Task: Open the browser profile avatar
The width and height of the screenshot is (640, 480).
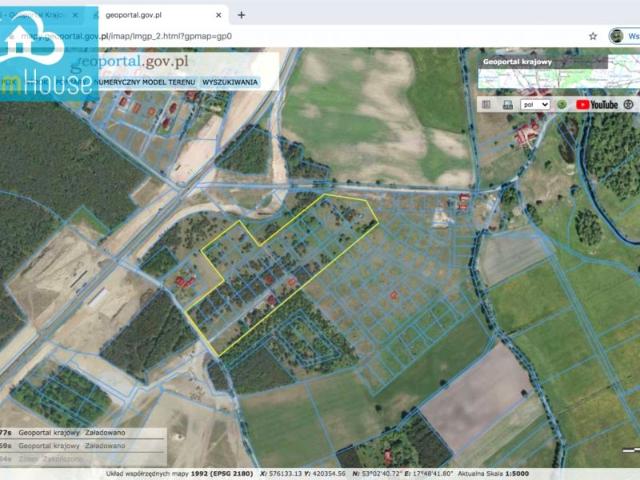Action: [616, 35]
